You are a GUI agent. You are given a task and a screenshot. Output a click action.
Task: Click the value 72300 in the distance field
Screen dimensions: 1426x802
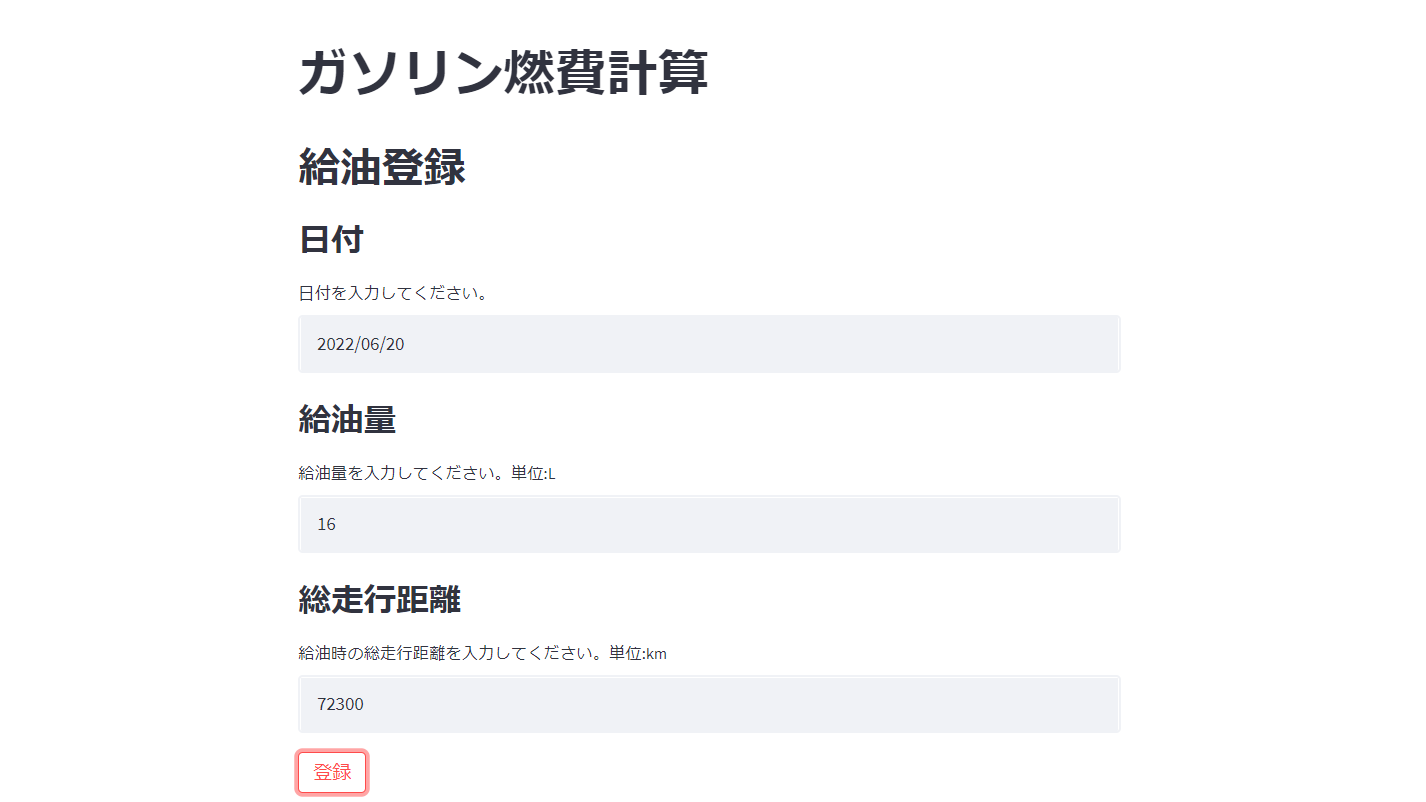[340, 703]
